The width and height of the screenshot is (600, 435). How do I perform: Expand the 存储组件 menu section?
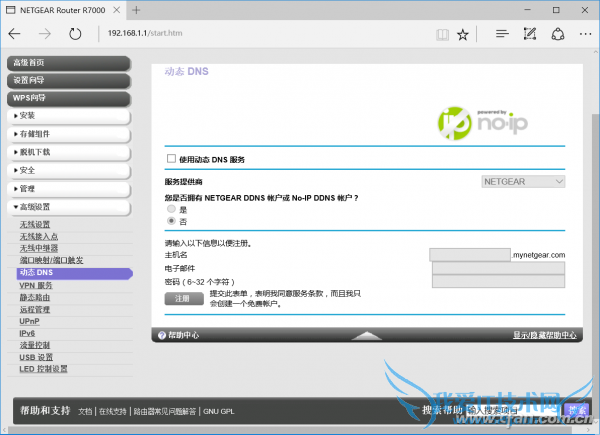pyautogui.click(x=69, y=134)
